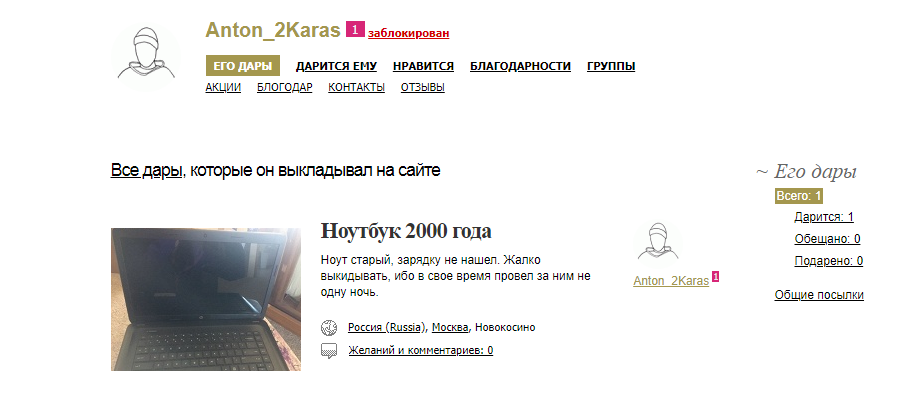Viewport: 924px width, 419px height.
Task: Go to the НРАВИТСЯ tab
Action: 423,67
